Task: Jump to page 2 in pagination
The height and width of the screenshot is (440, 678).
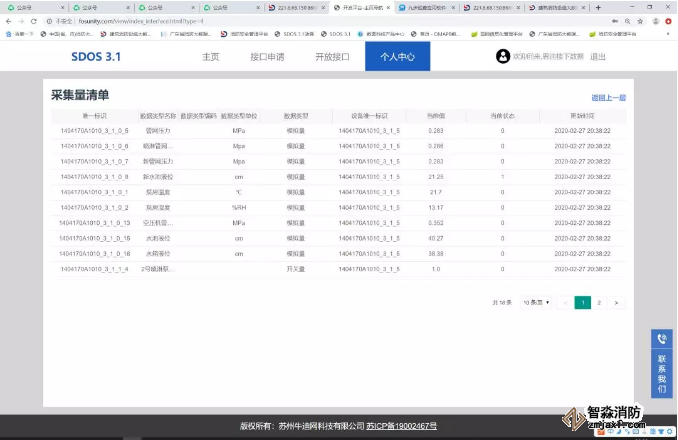Action: click(599, 302)
